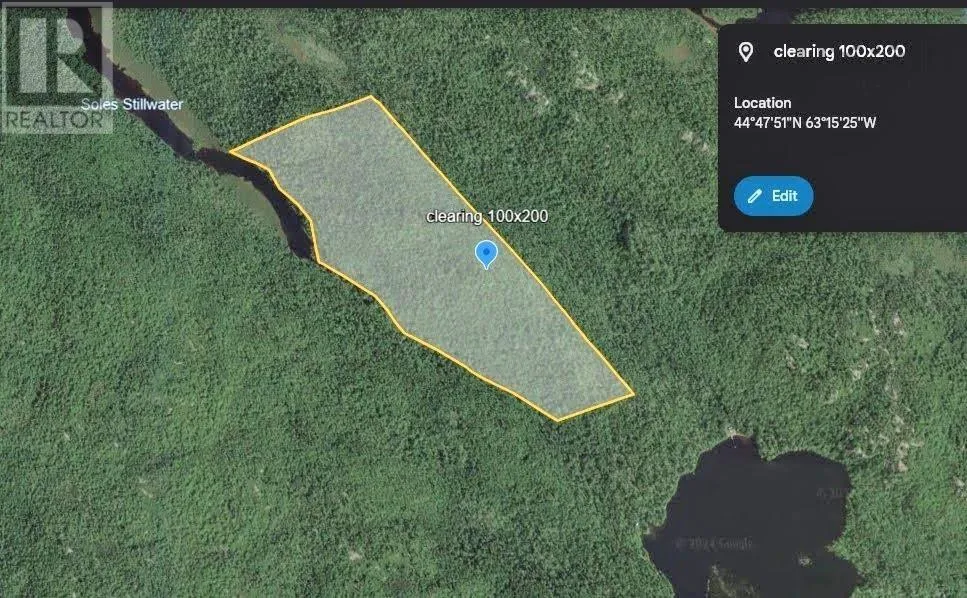Click the northernmost corner of the yellow polygon

click(371, 96)
